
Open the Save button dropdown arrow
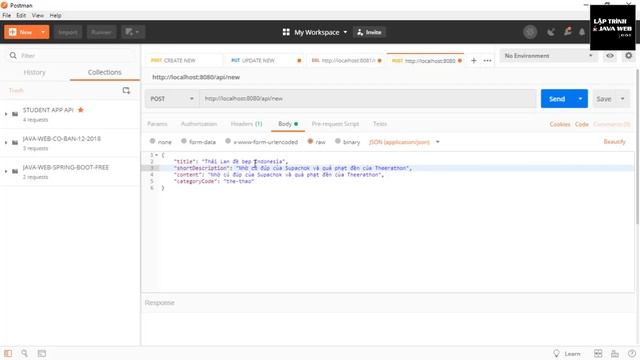pos(622,99)
